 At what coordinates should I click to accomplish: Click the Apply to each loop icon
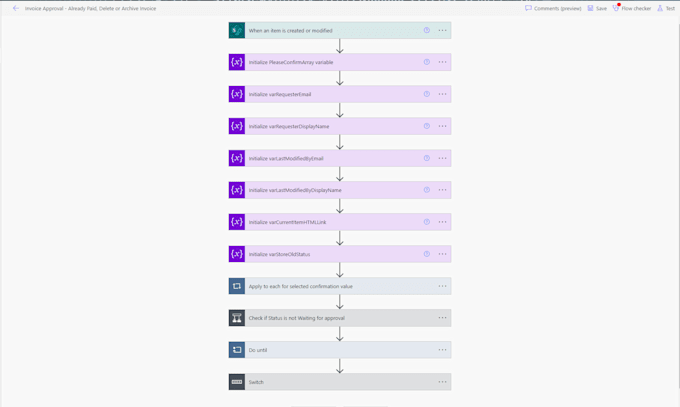pos(237,286)
